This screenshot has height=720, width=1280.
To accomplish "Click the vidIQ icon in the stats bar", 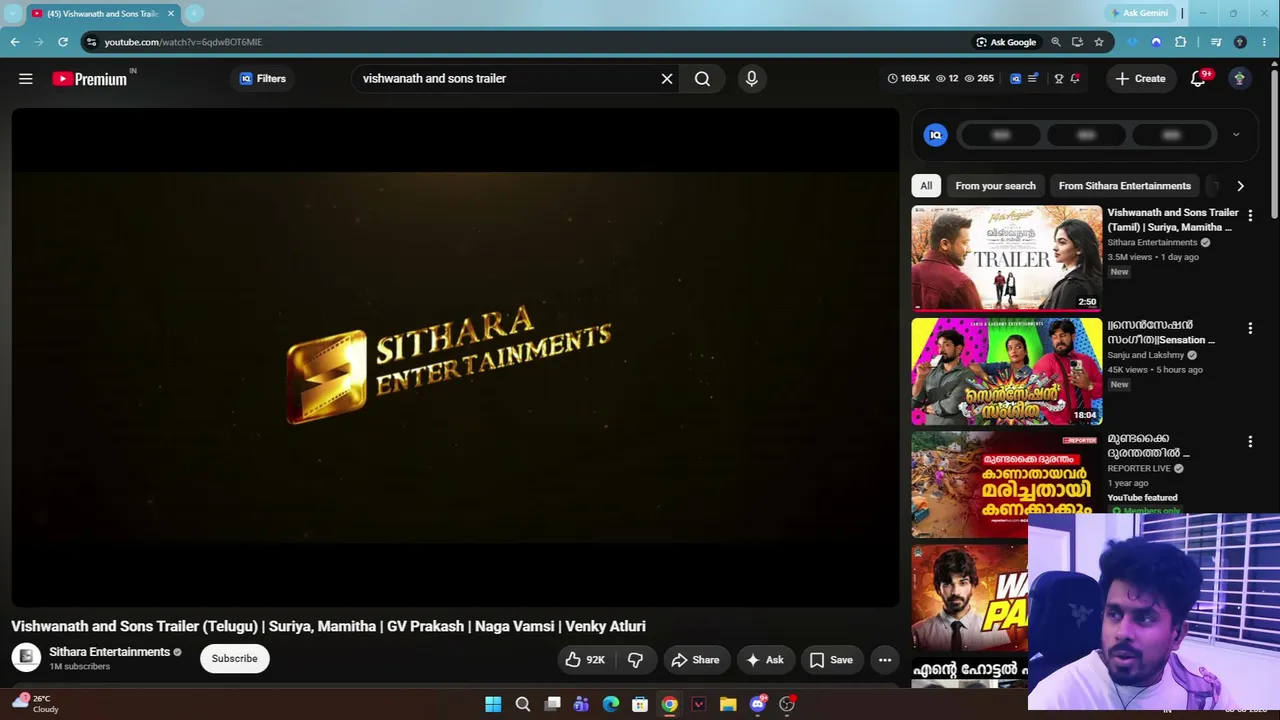I will (1015, 79).
